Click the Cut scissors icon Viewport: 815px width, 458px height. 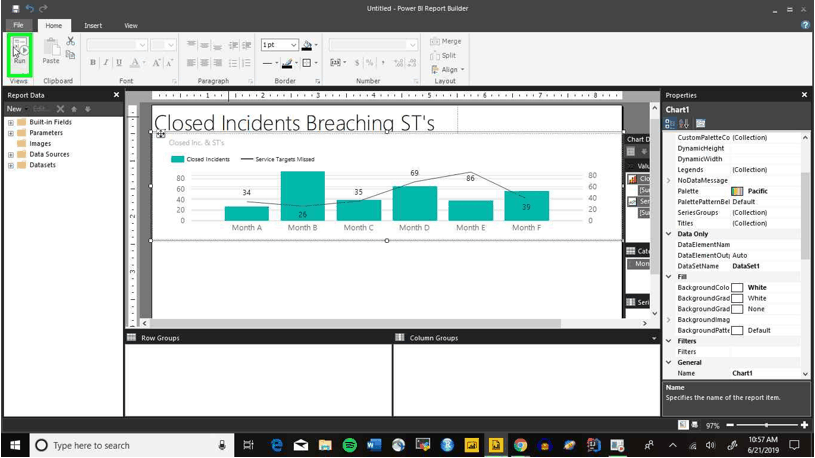click(71, 41)
